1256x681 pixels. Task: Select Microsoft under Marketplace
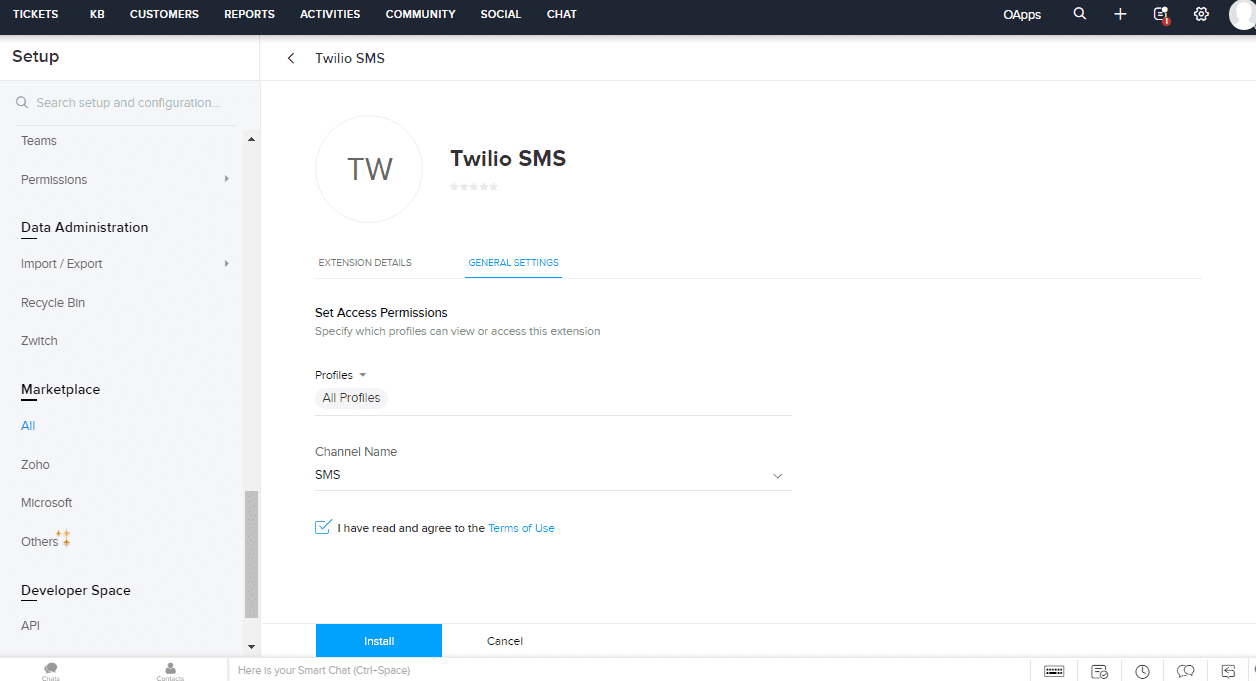[47, 503]
